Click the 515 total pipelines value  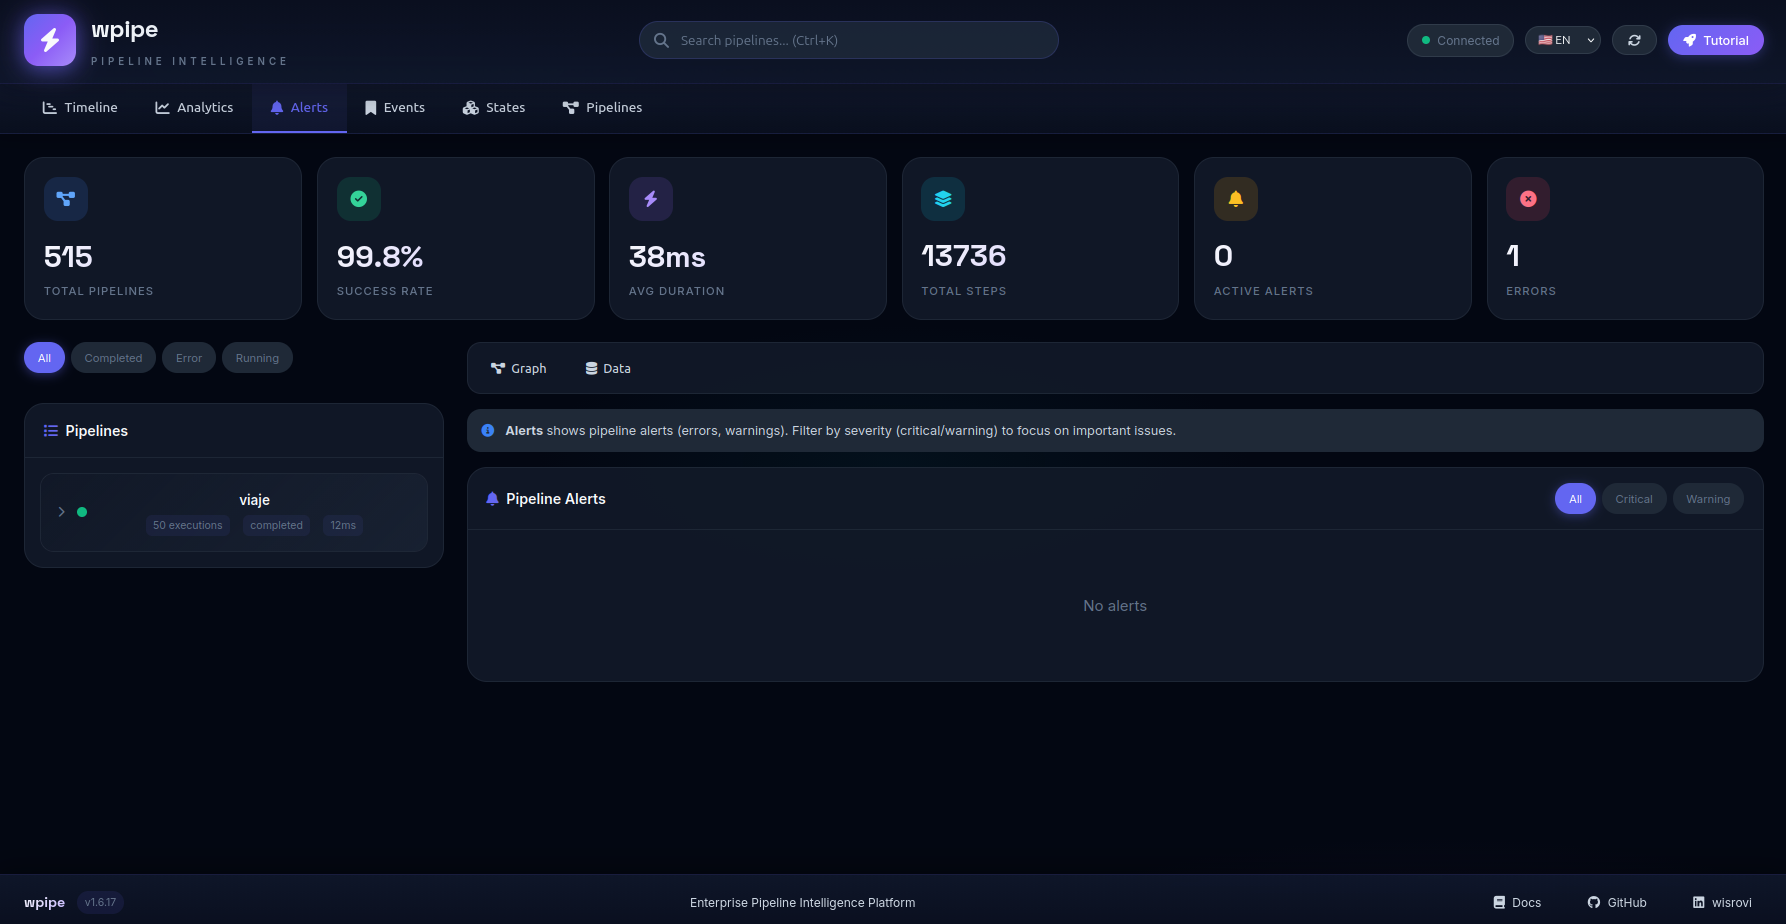[68, 257]
